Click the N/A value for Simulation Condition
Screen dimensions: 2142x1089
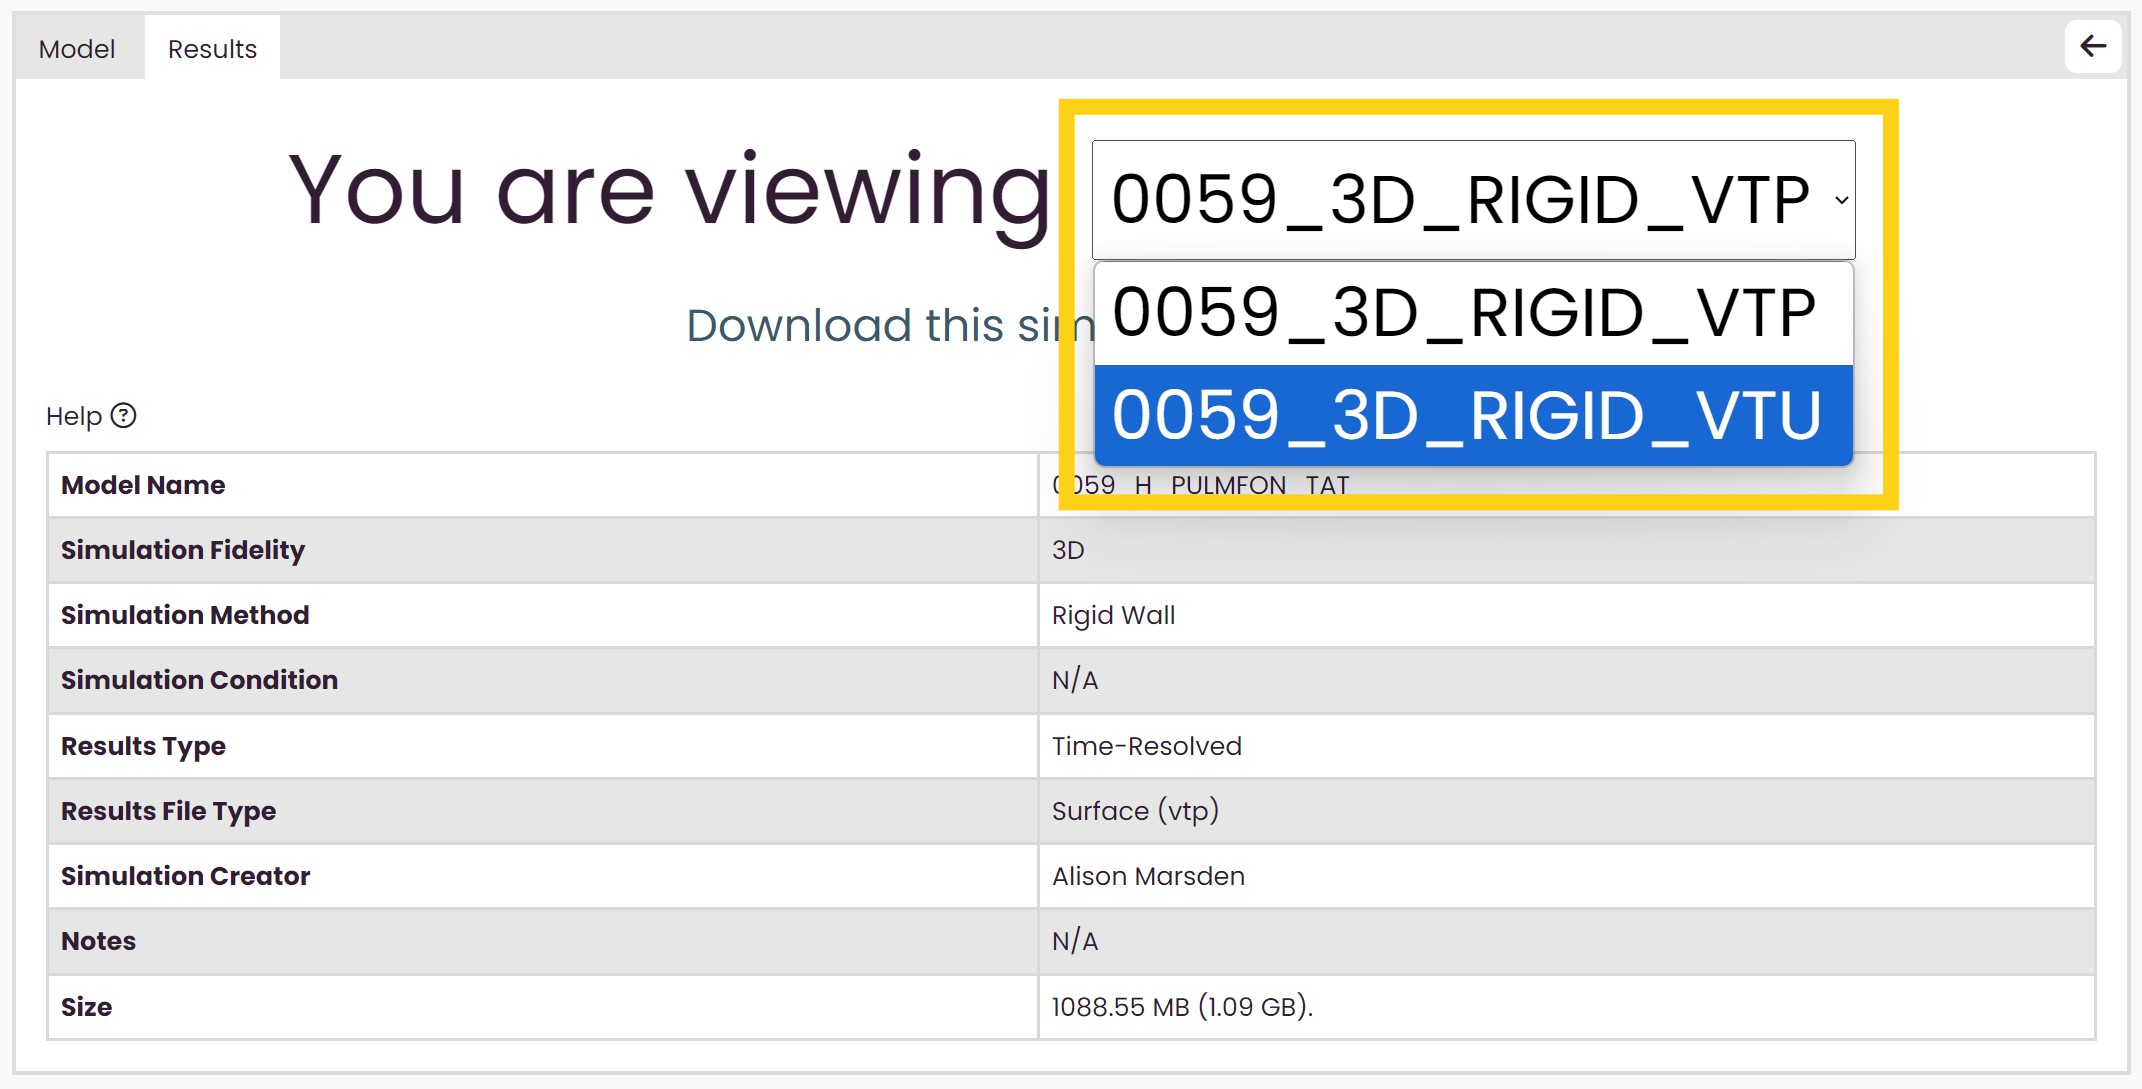(x=1075, y=680)
